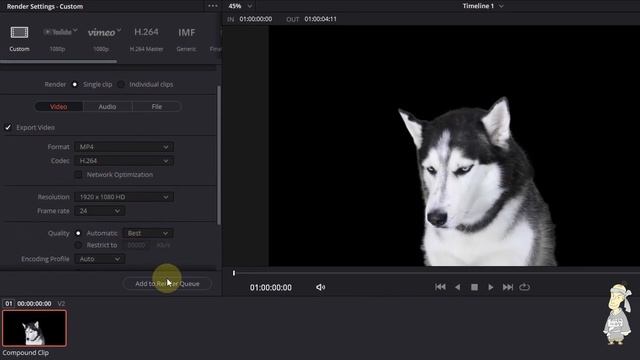Stop playback in the viewer

pyautogui.click(x=474, y=287)
